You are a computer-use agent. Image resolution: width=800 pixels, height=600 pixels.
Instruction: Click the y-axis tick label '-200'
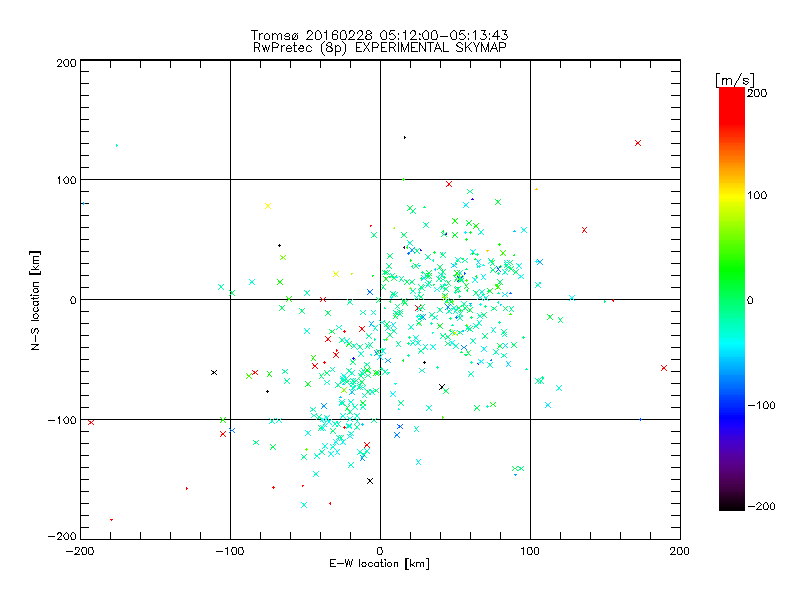pyautogui.click(x=62, y=536)
